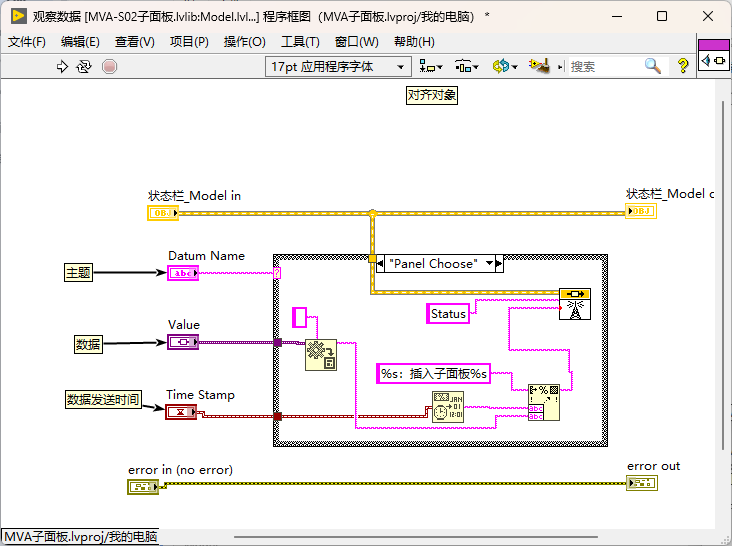The height and width of the screenshot is (546, 732).
Task: Select the empty string constant box
Action: pos(299,317)
